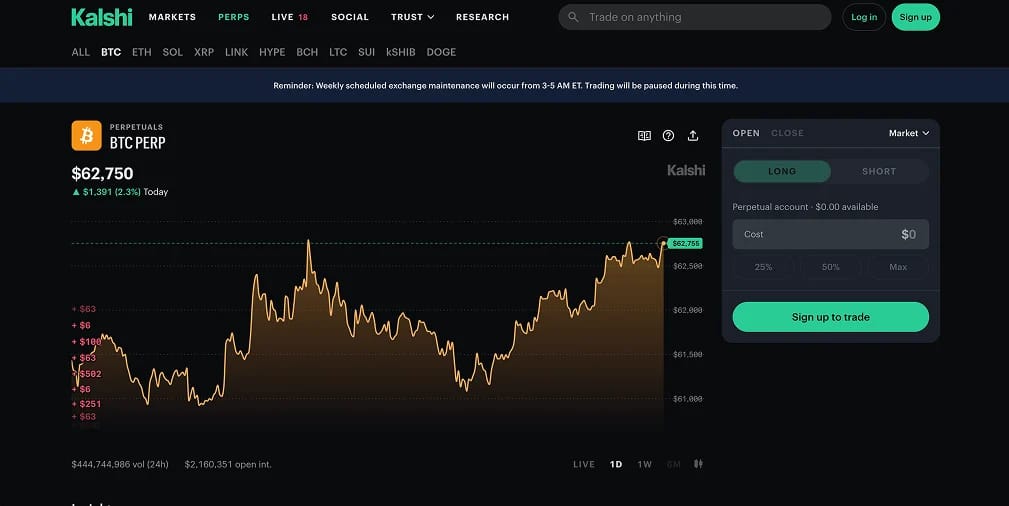Click the maintenance reminder banner text

[505, 86]
